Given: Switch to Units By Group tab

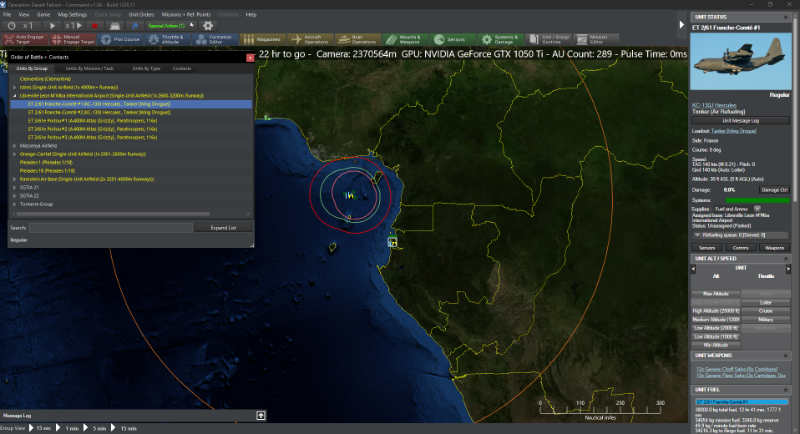Looking at the screenshot, I should point(31,68).
